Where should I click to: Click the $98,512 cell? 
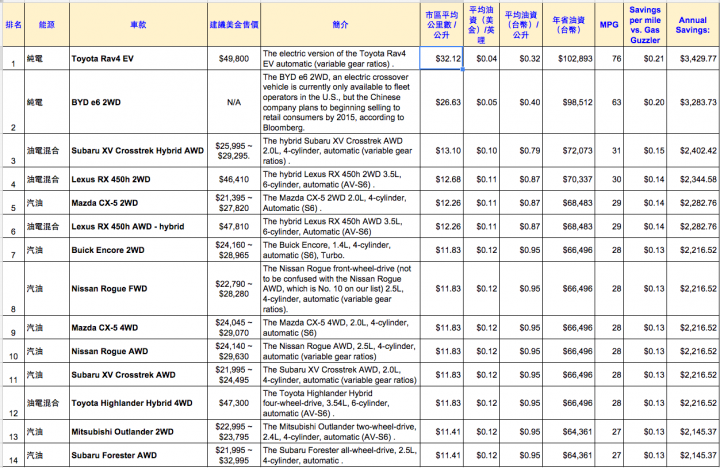tap(568, 102)
